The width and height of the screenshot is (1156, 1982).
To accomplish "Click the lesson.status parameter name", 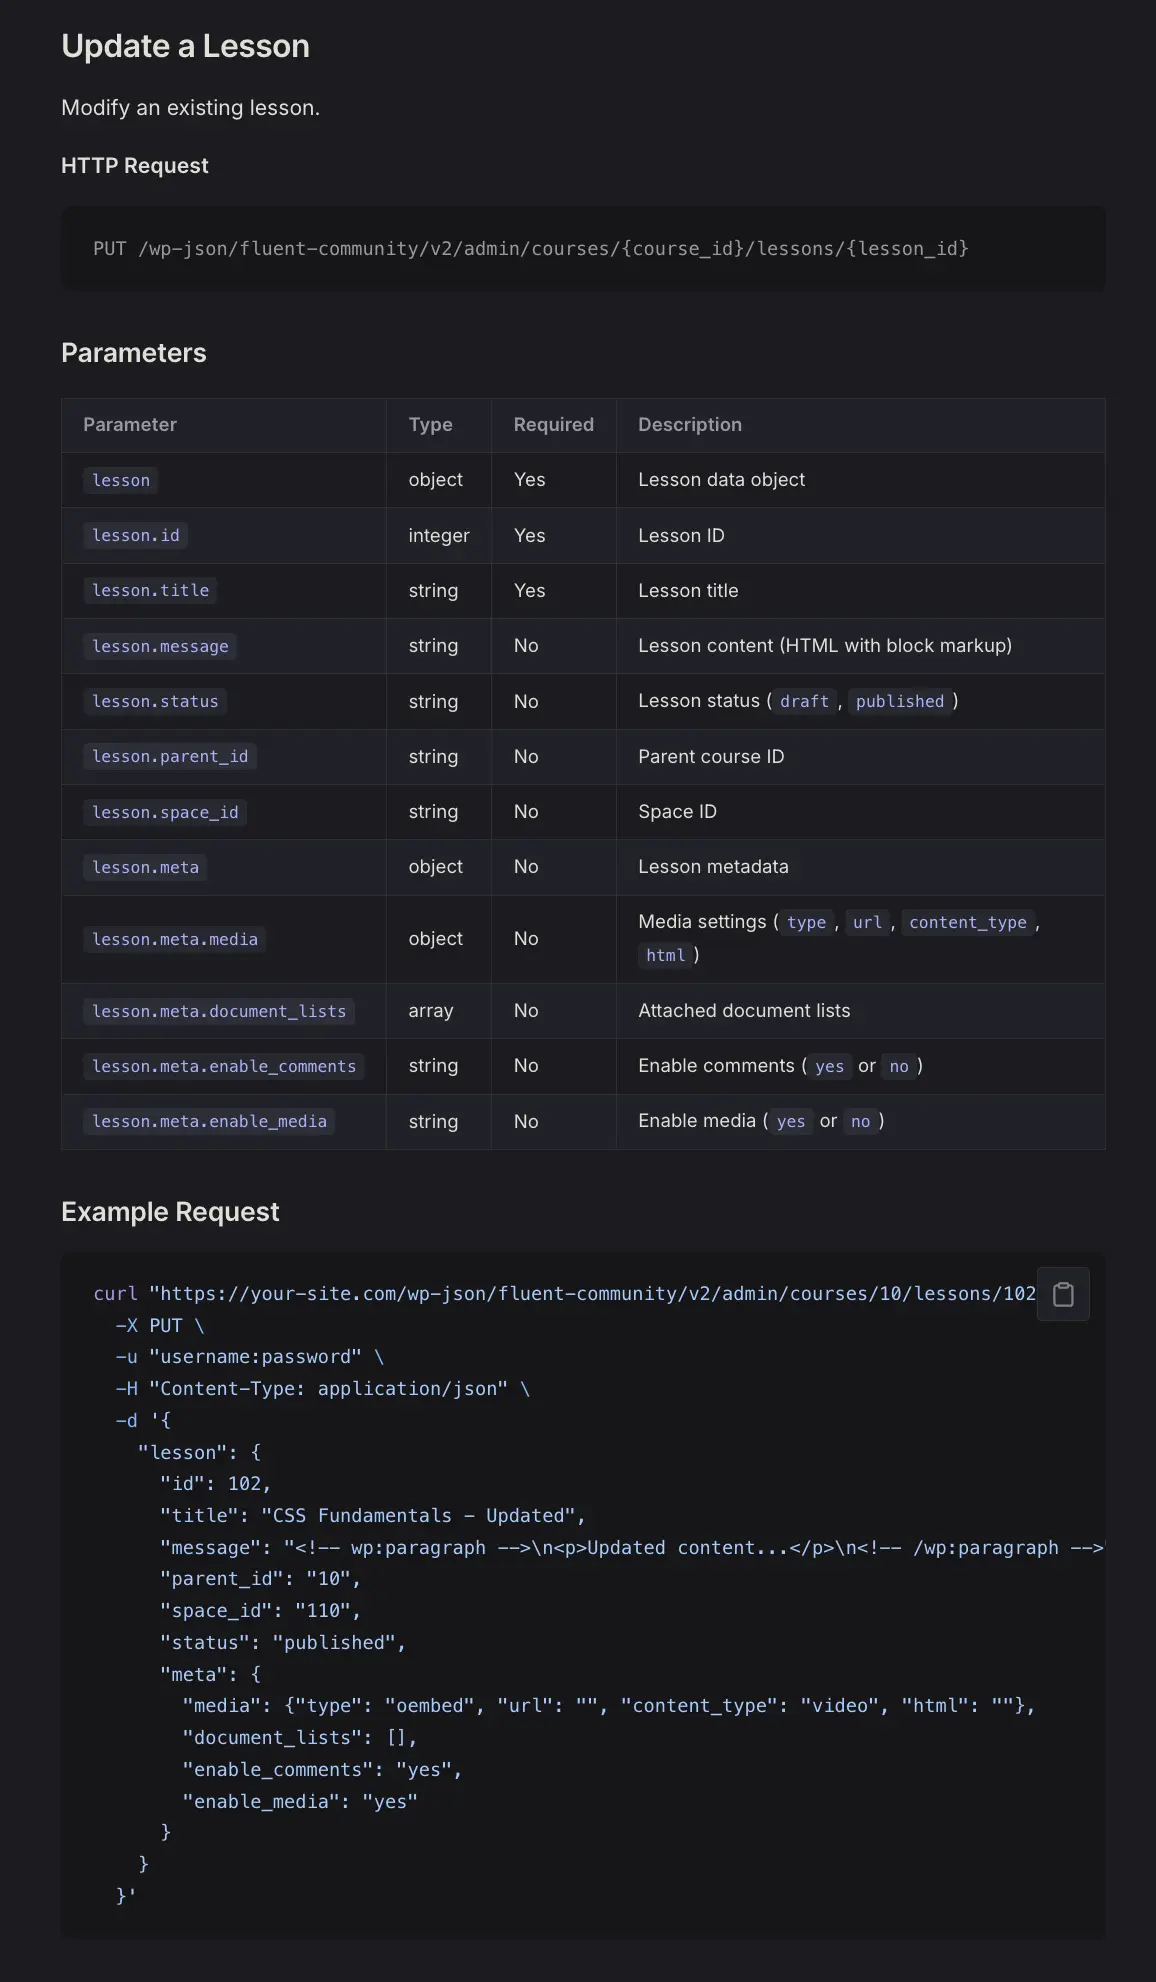I will pyautogui.click(x=155, y=702).
